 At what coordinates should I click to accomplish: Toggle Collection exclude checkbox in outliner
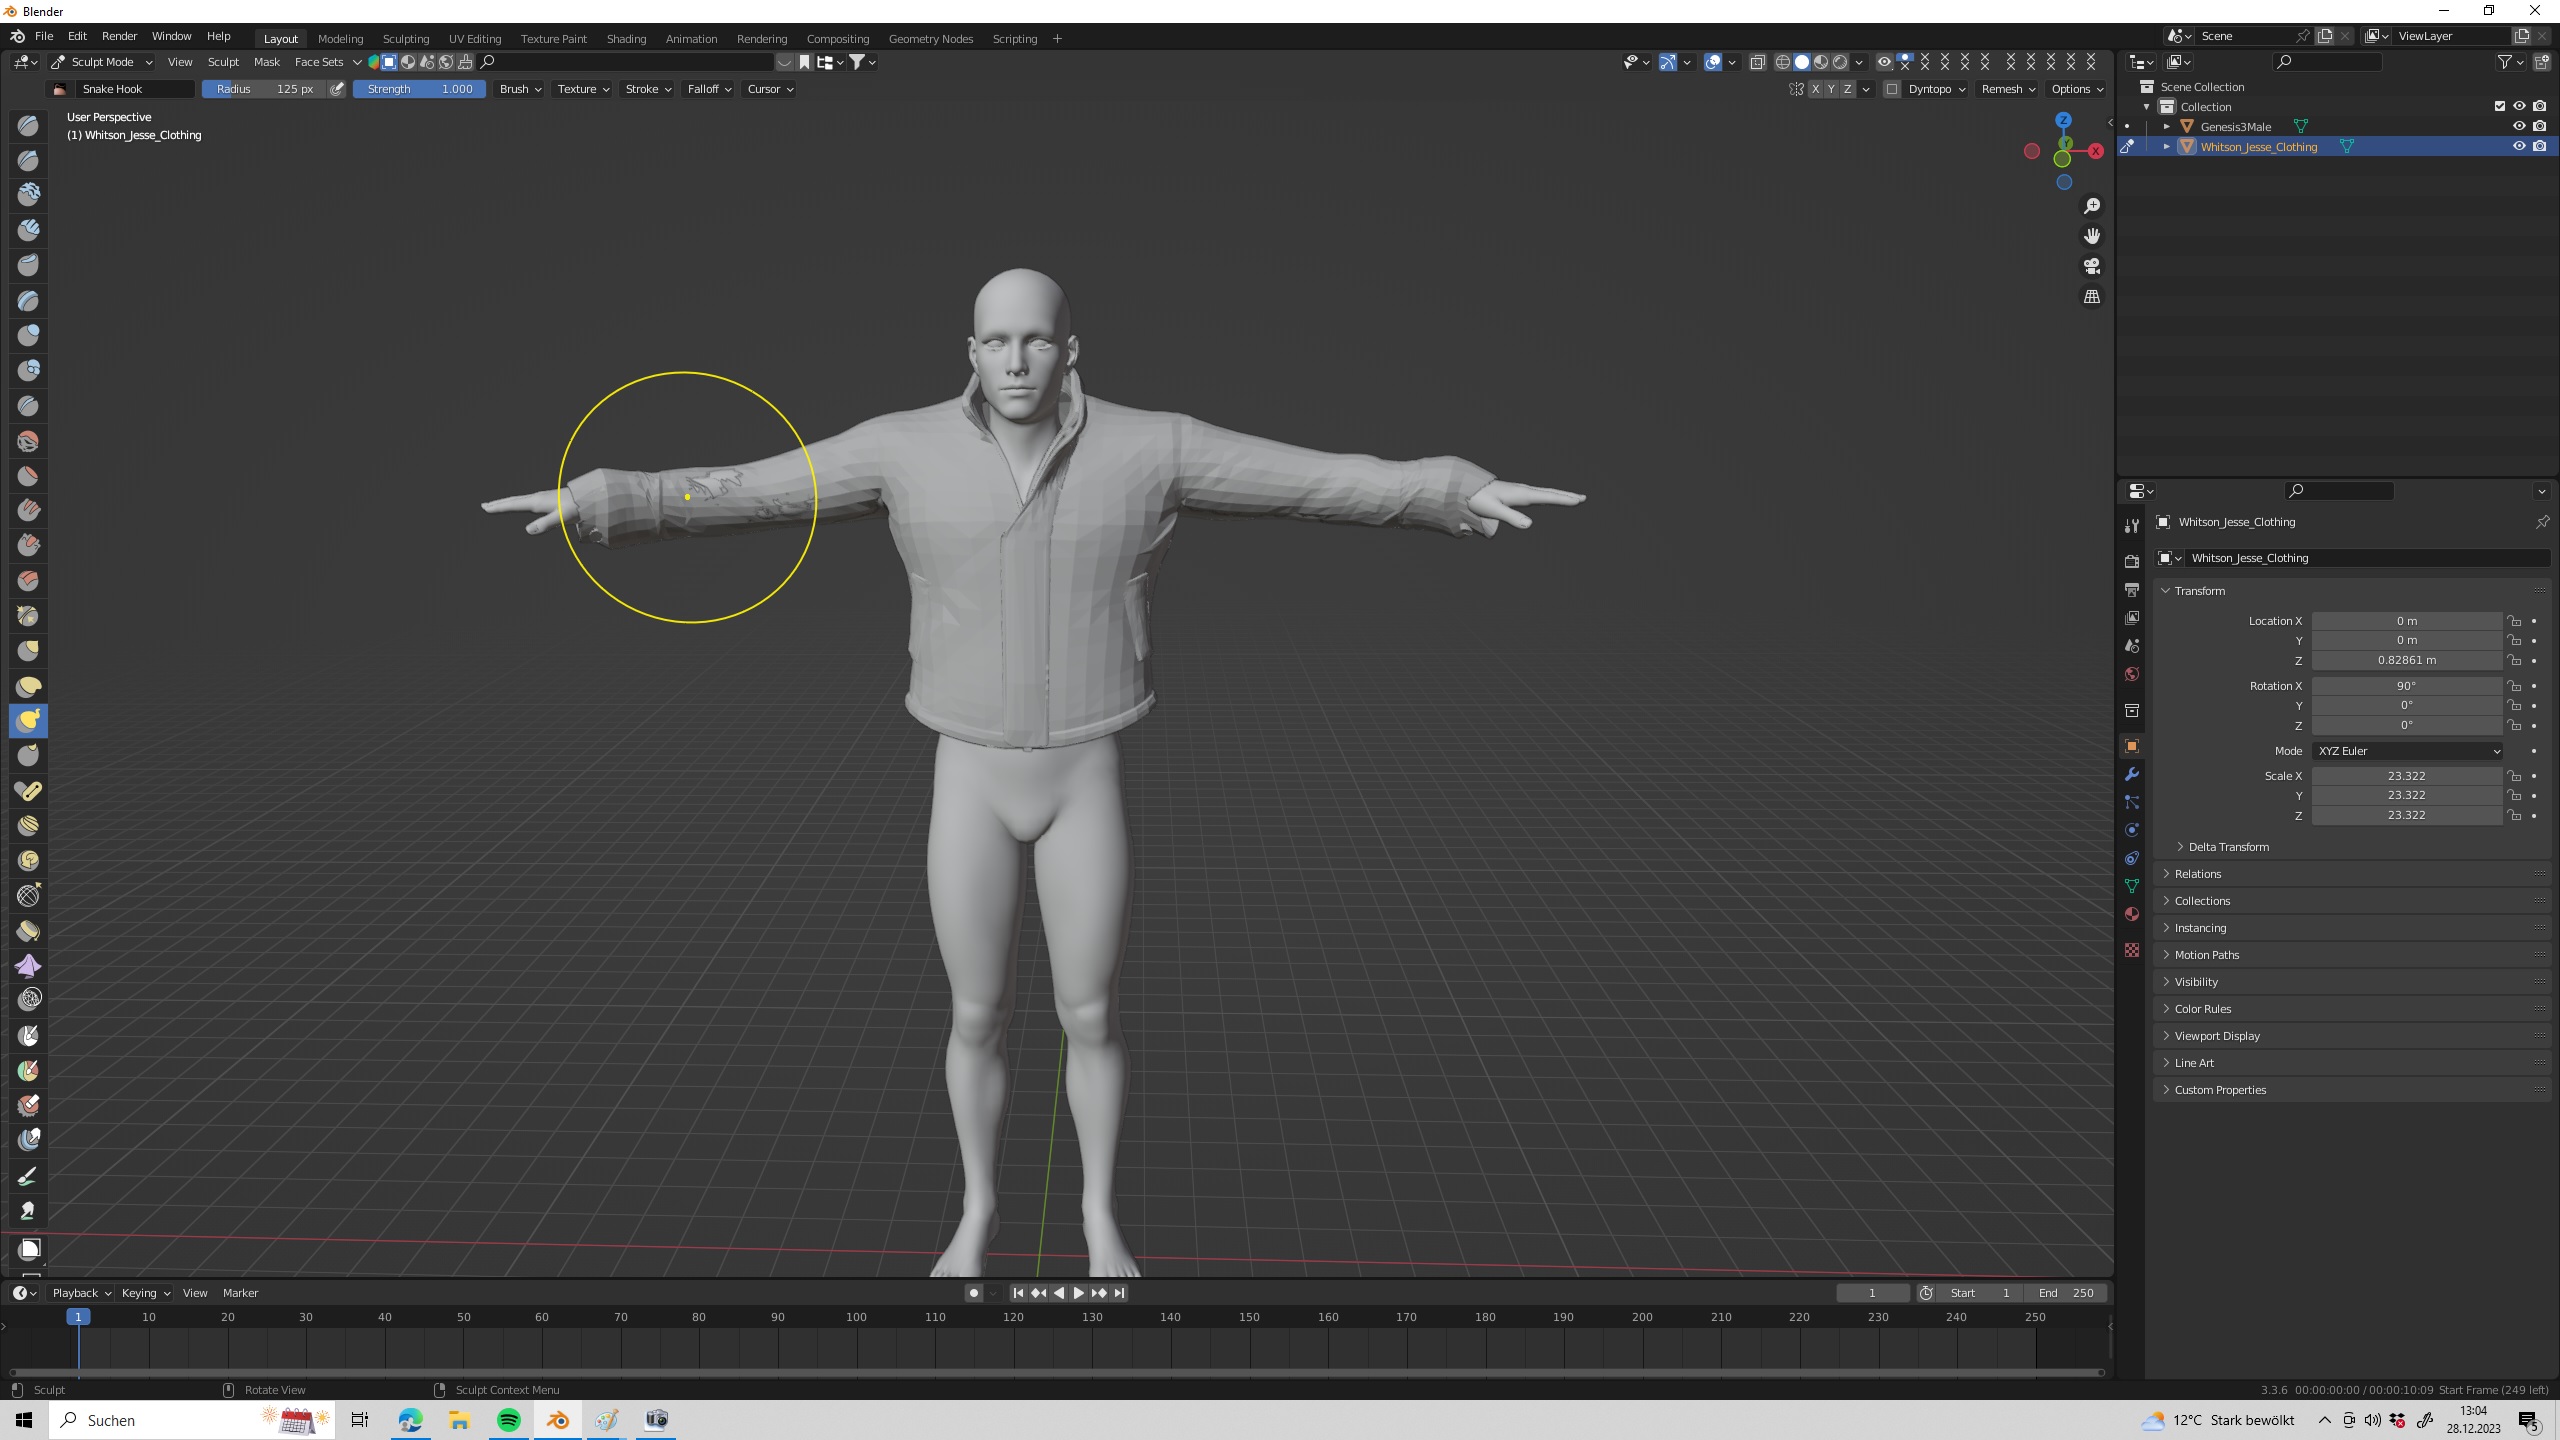point(2500,106)
